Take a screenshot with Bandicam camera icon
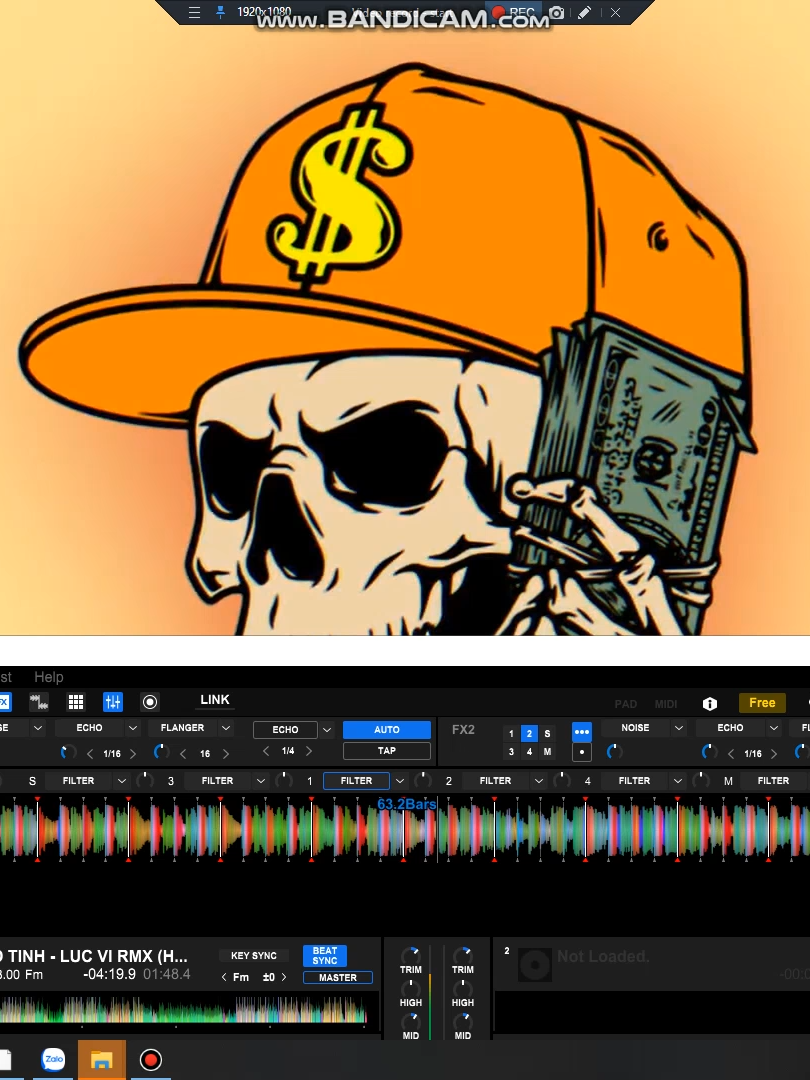 click(557, 12)
